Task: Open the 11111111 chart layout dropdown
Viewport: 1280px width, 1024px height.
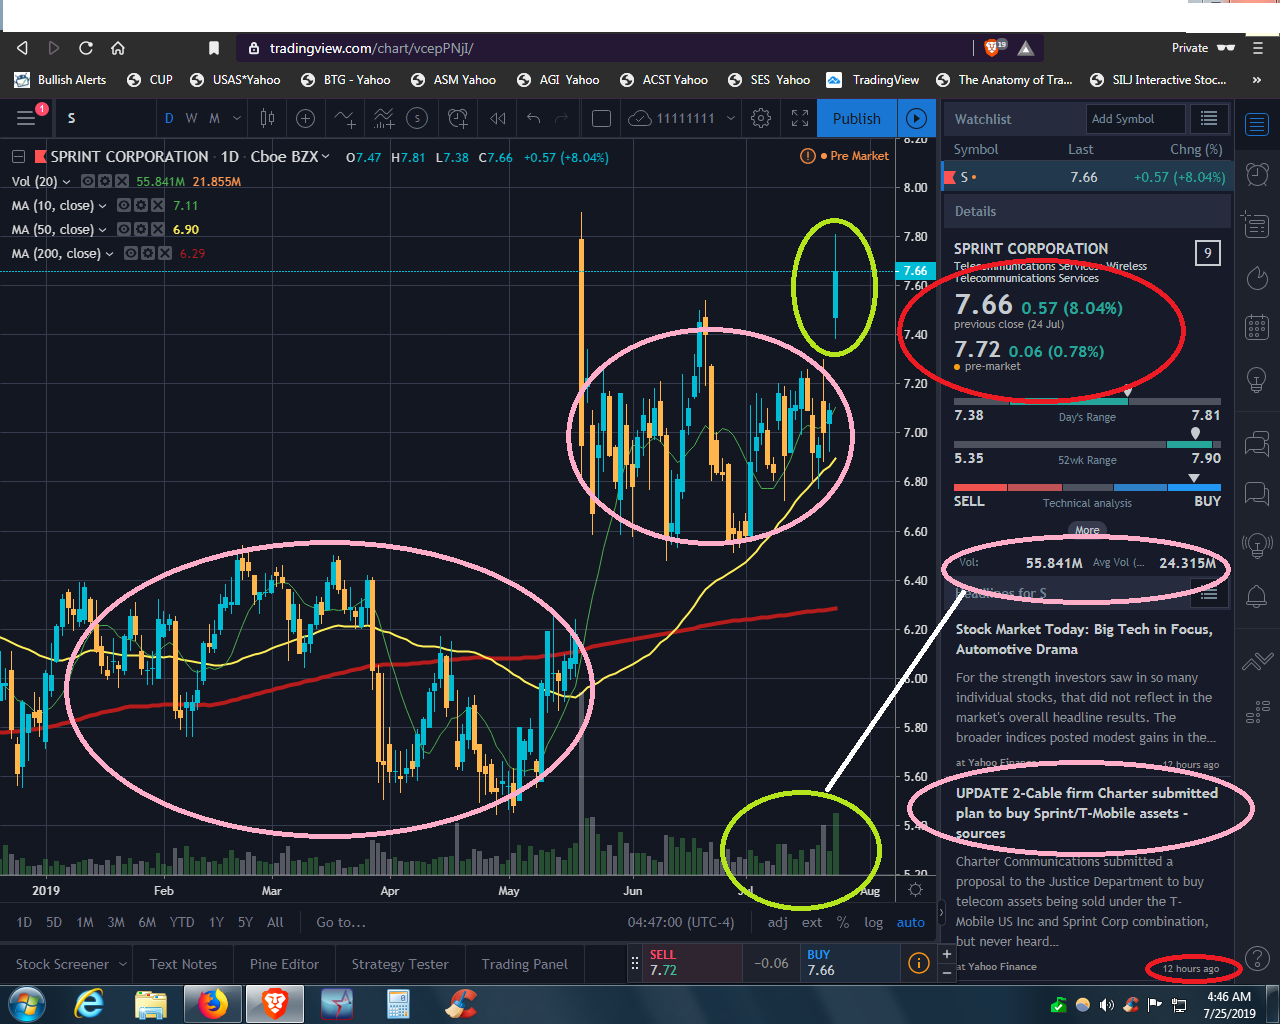Action: (x=731, y=119)
